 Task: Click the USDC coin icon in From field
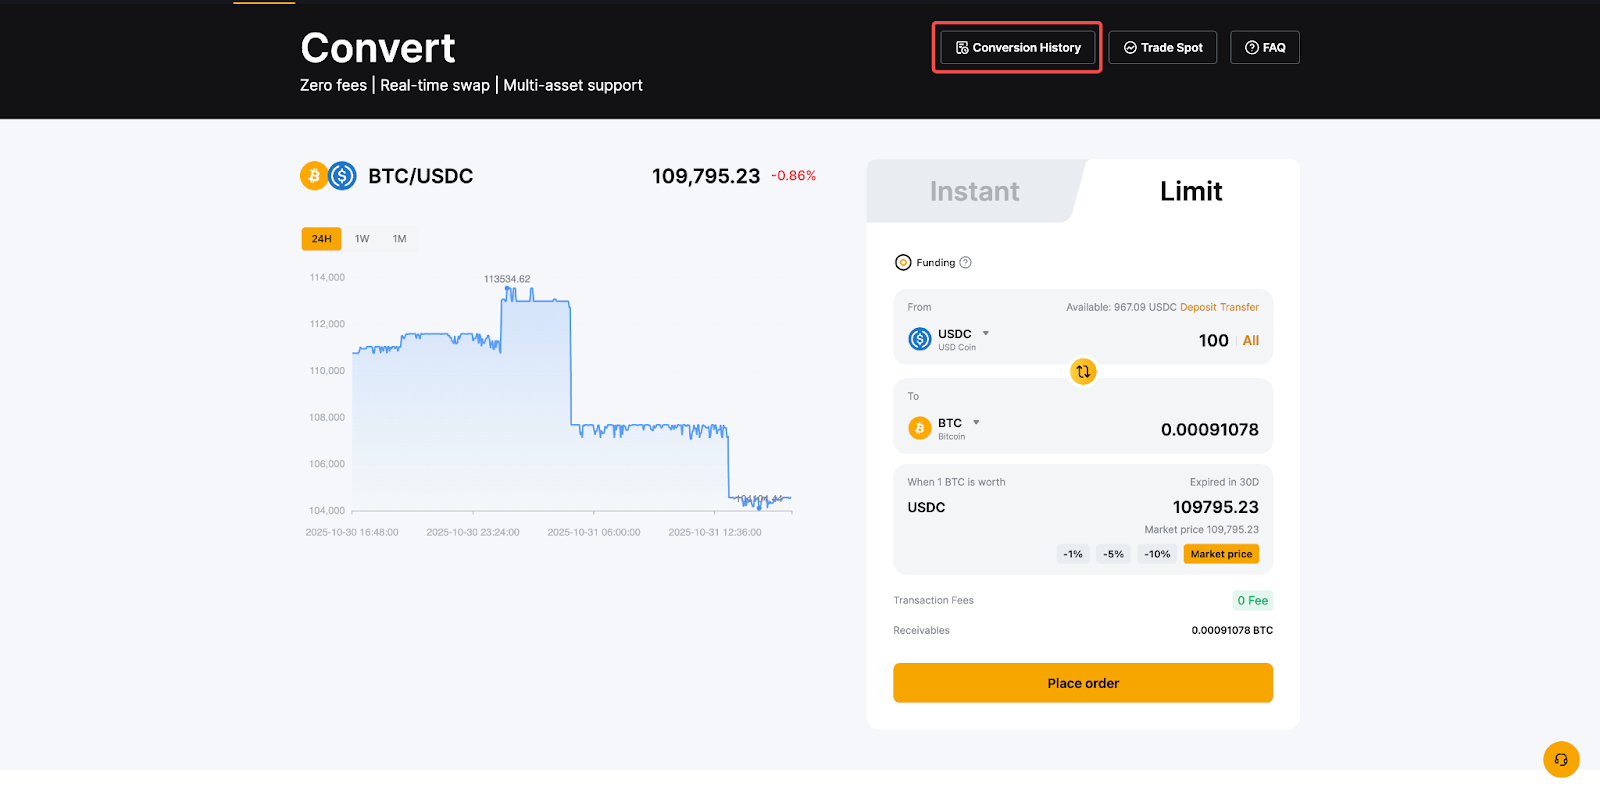click(x=919, y=340)
